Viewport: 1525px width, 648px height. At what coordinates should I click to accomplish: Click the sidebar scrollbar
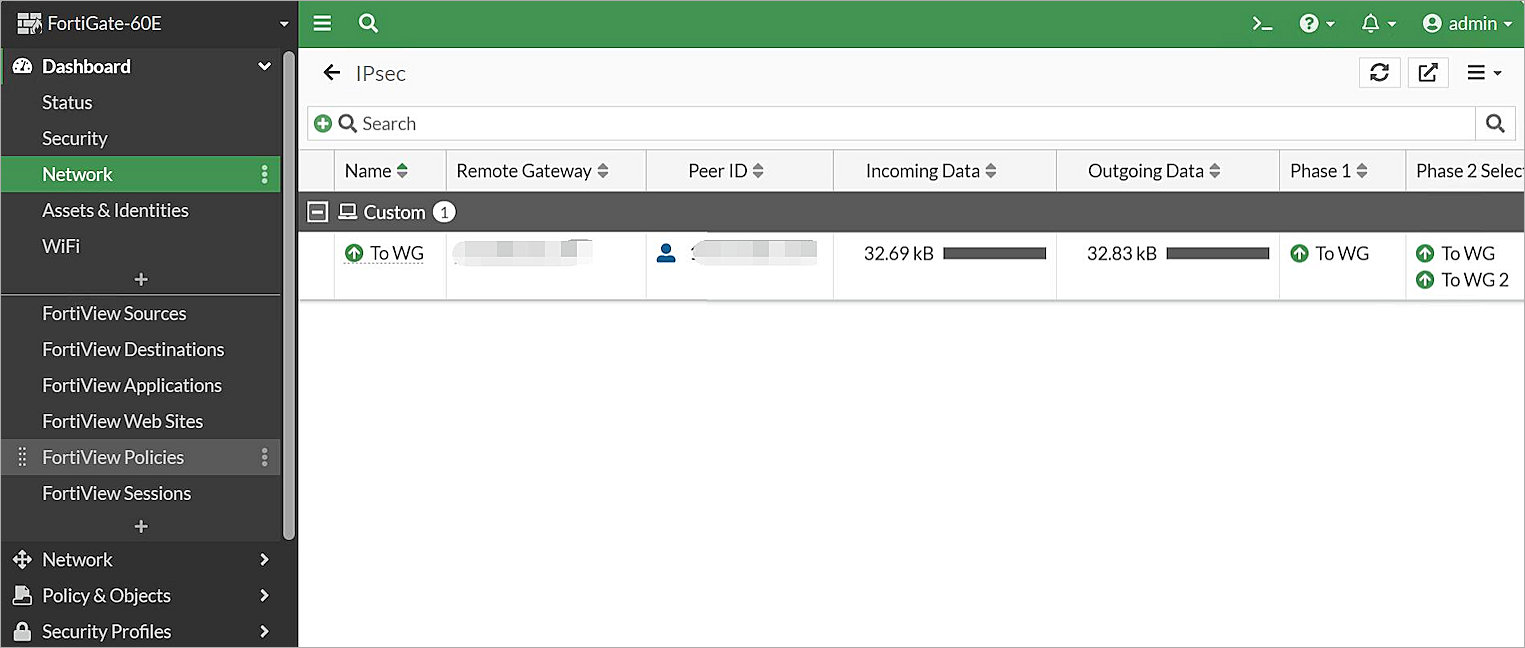289,295
